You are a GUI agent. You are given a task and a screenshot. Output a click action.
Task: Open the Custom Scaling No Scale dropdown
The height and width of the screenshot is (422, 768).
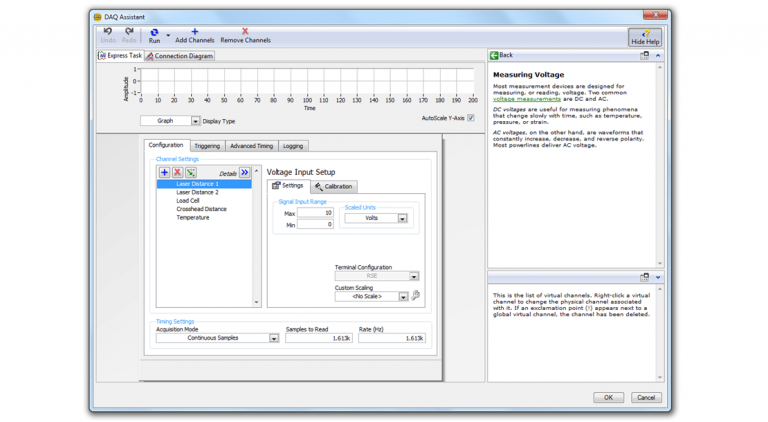pos(403,297)
